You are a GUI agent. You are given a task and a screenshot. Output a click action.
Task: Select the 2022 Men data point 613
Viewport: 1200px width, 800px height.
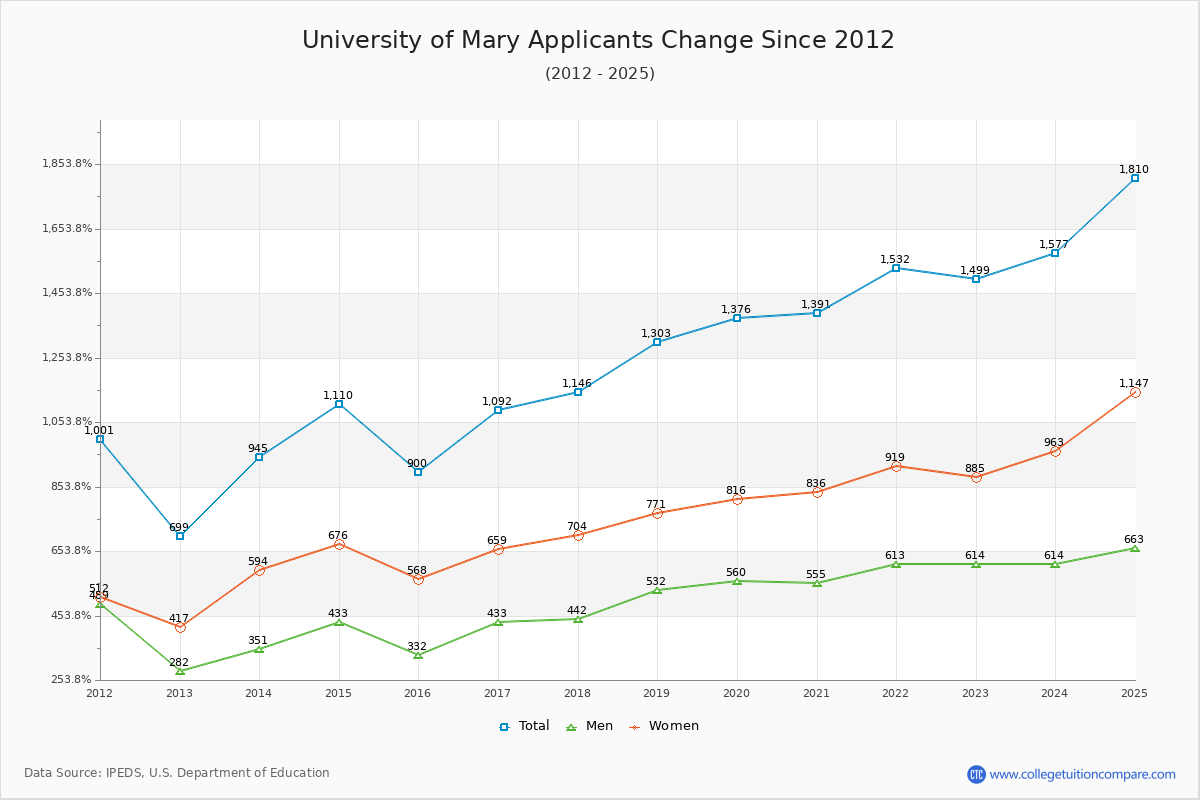coord(896,564)
